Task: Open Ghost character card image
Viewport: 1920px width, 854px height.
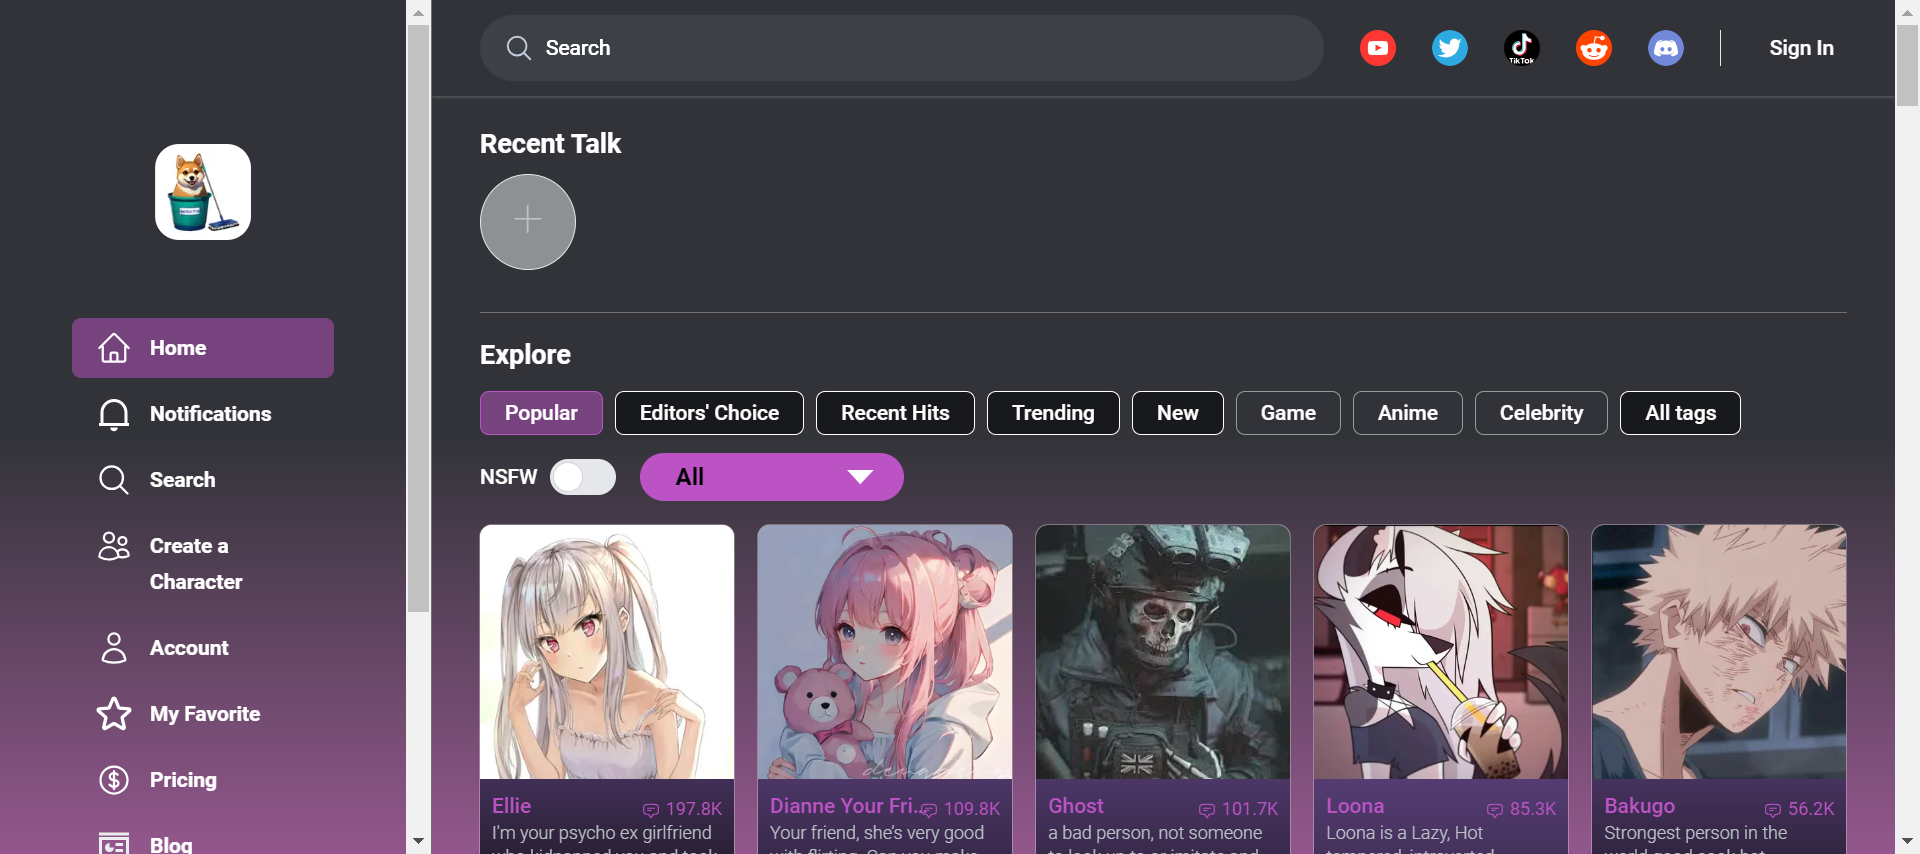Action: pyautogui.click(x=1163, y=652)
